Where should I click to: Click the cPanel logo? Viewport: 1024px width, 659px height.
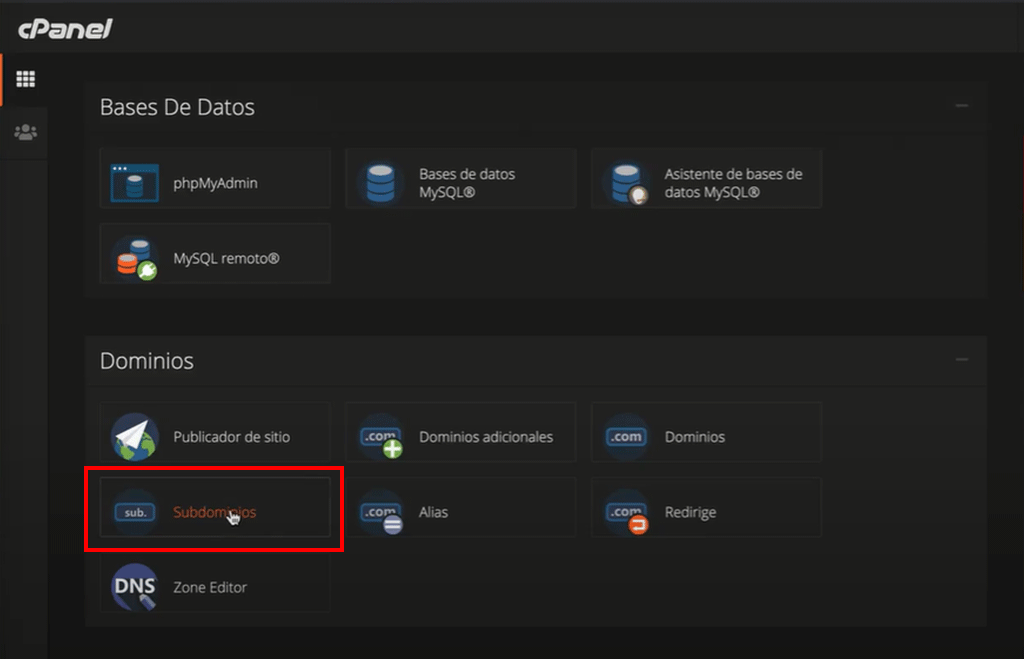click(x=65, y=29)
